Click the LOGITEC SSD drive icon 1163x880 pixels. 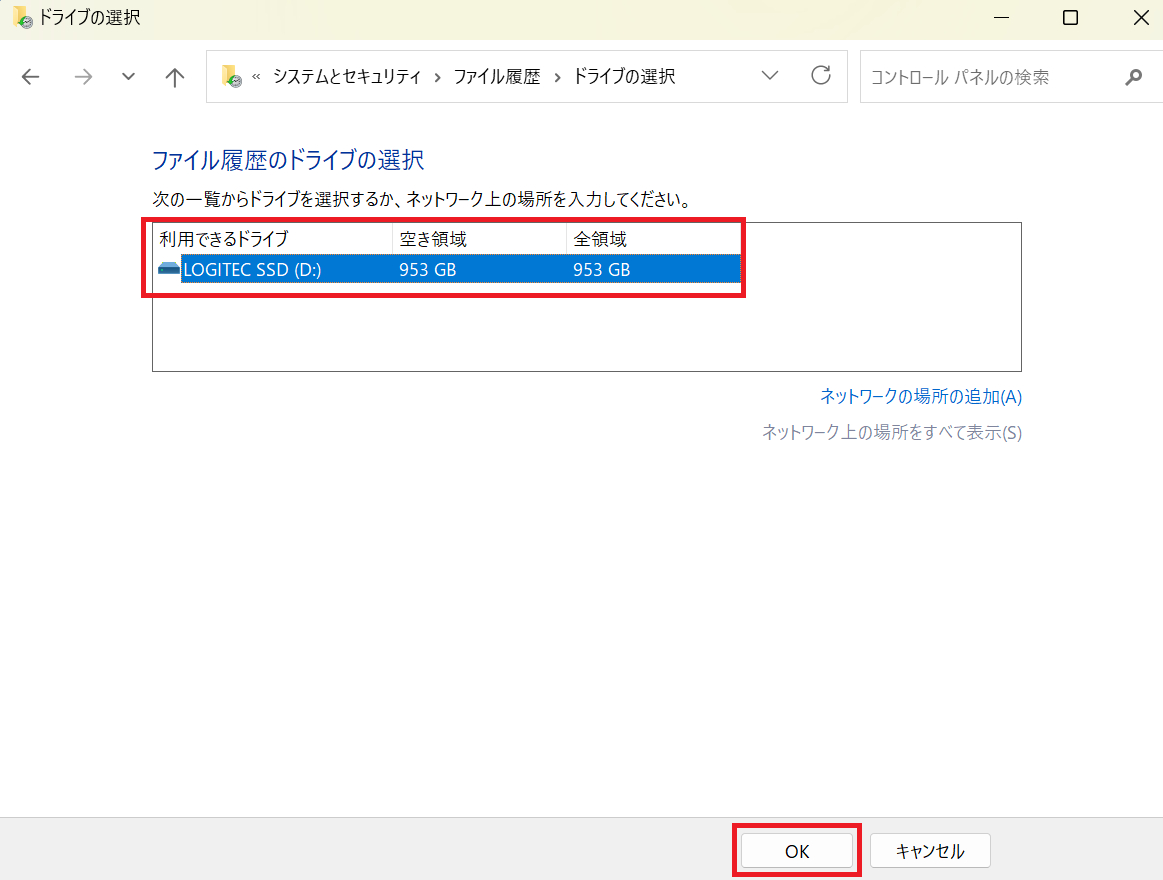168,269
